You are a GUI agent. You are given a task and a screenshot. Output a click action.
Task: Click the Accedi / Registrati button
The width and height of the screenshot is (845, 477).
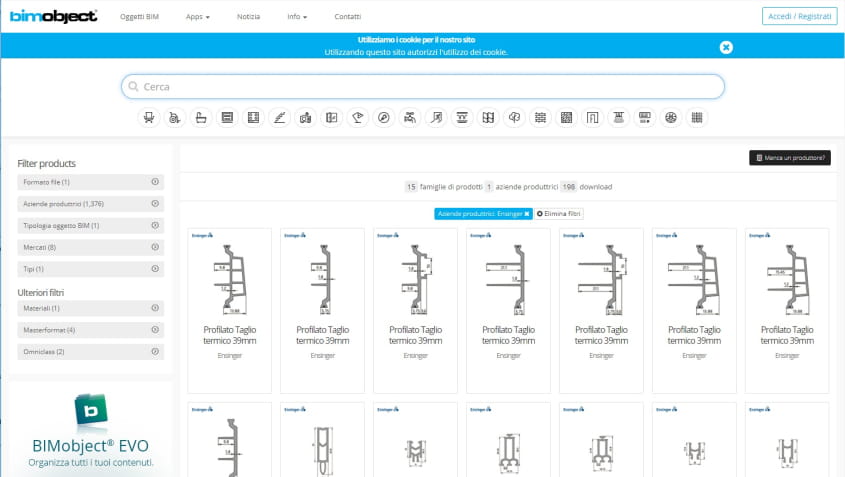click(799, 17)
